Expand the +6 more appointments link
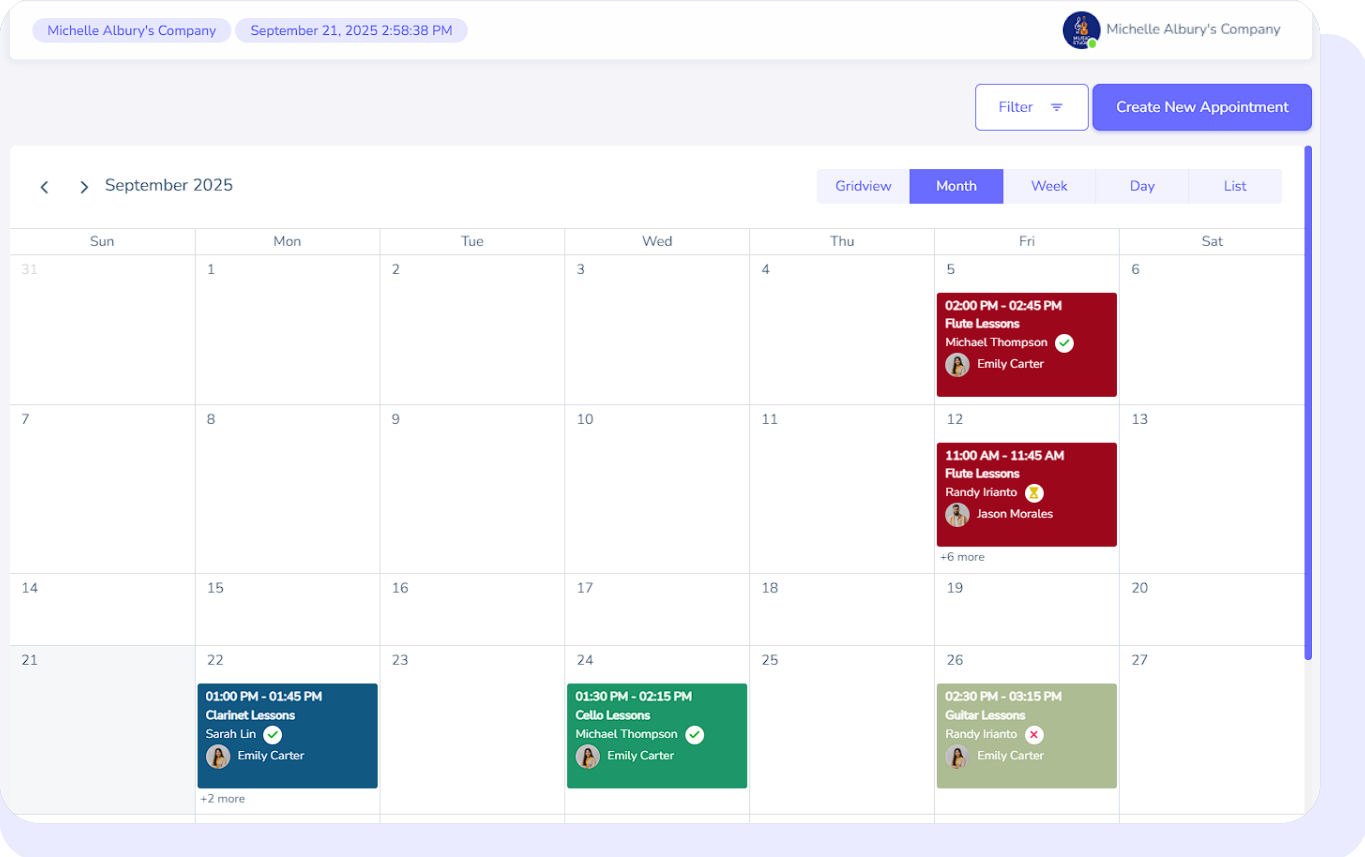Viewport: 1365px width, 857px height. (962, 557)
